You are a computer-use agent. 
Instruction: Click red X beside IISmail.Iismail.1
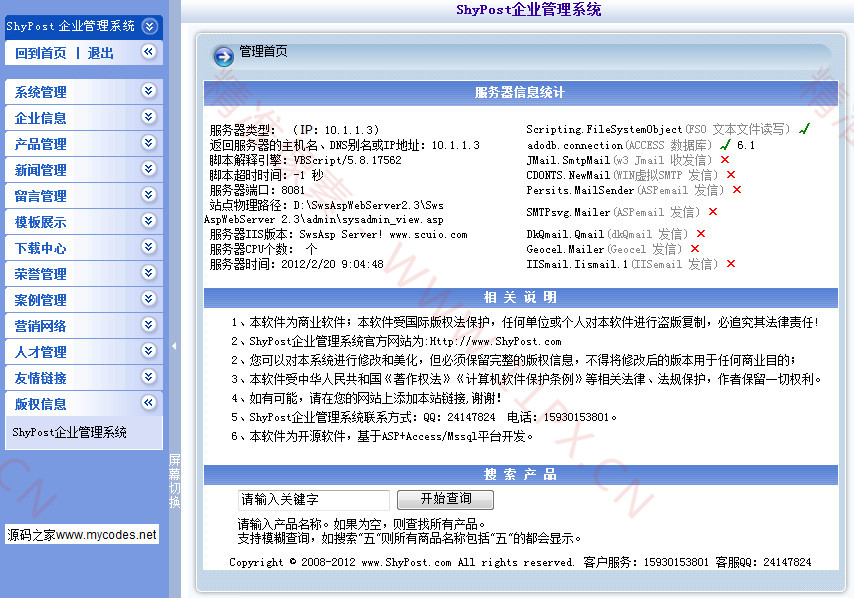tap(731, 264)
